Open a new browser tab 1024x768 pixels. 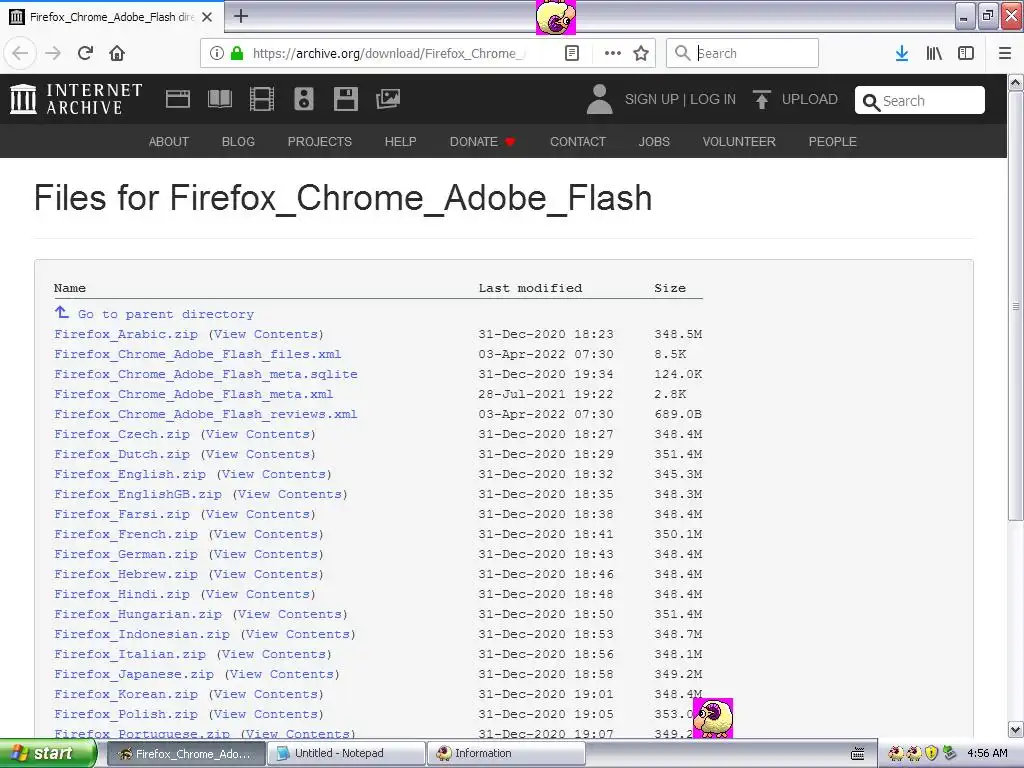[241, 16]
